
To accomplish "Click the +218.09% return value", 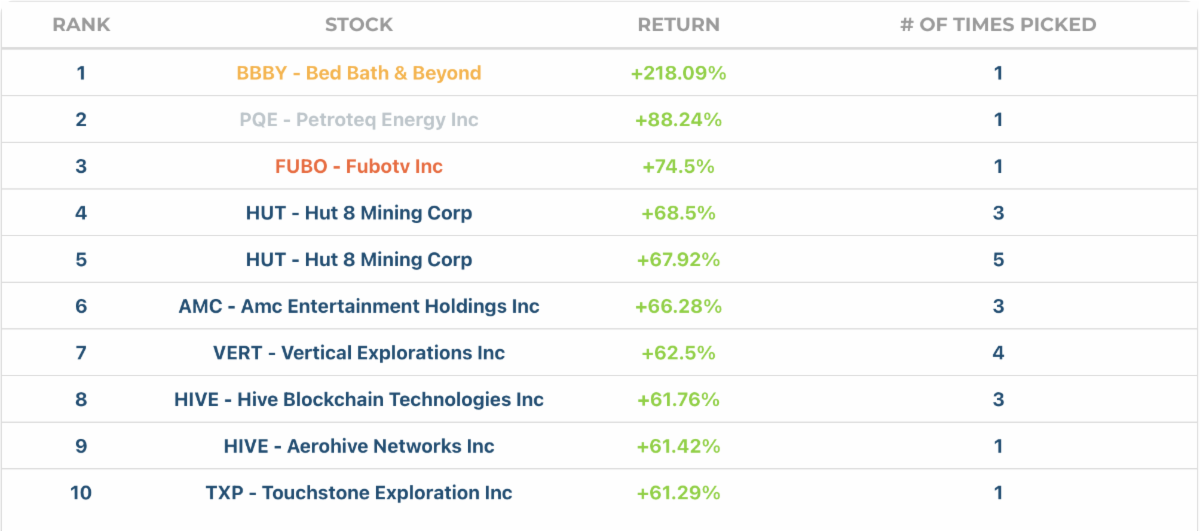I will pyautogui.click(x=678, y=73).
